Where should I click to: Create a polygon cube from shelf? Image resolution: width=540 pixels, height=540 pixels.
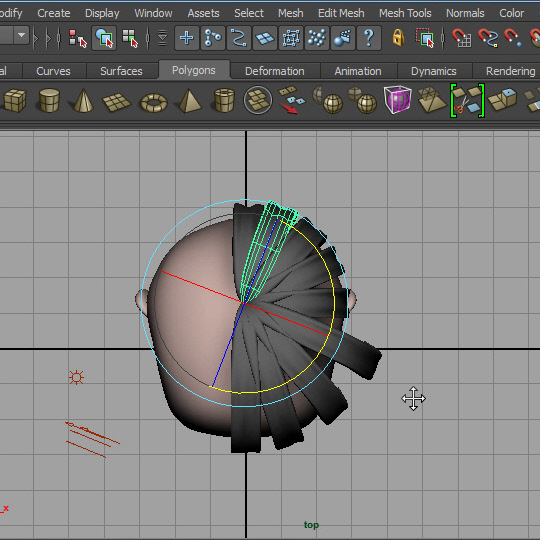point(15,101)
